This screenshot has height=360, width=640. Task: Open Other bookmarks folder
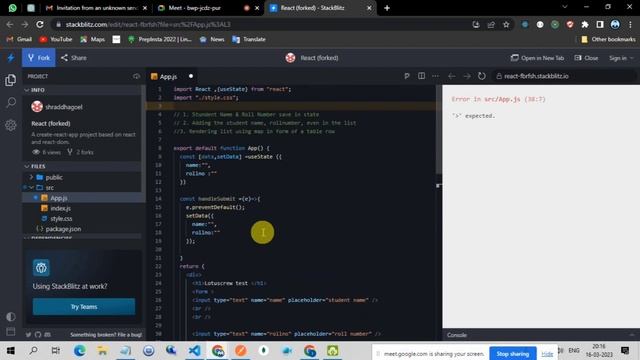pos(608,39)
